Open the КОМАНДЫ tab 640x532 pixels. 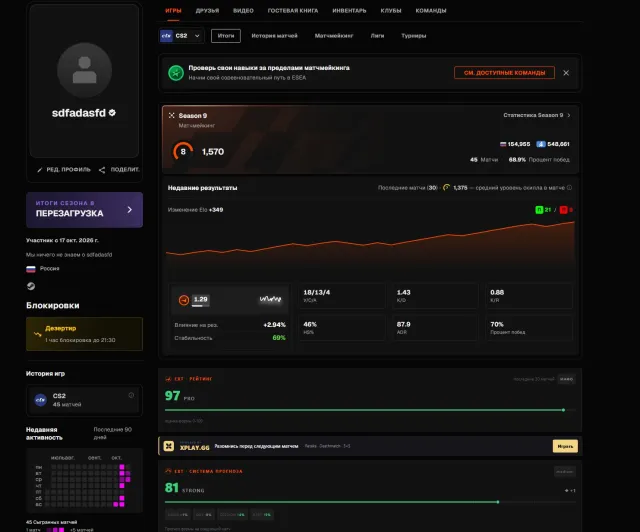coord(431,11)
